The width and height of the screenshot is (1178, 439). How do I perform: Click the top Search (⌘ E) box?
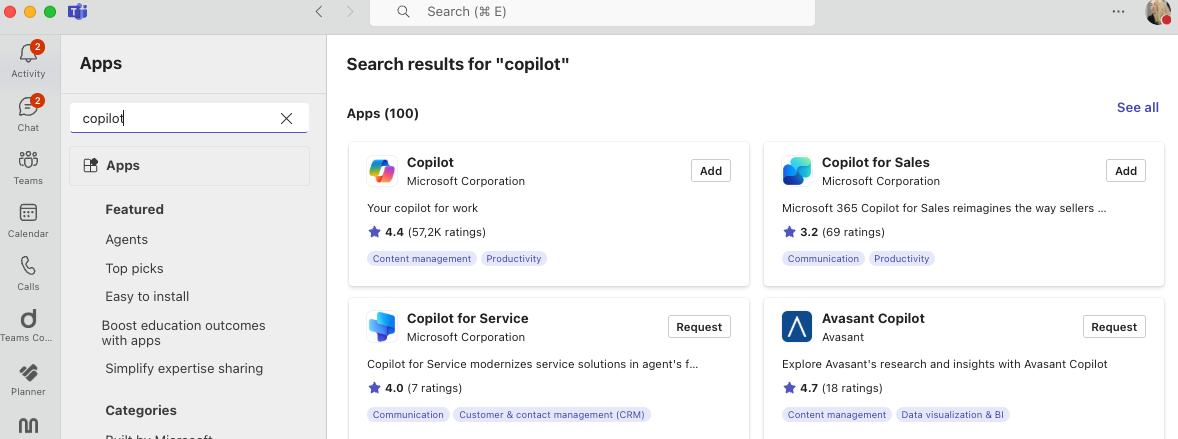pos(592,12)
